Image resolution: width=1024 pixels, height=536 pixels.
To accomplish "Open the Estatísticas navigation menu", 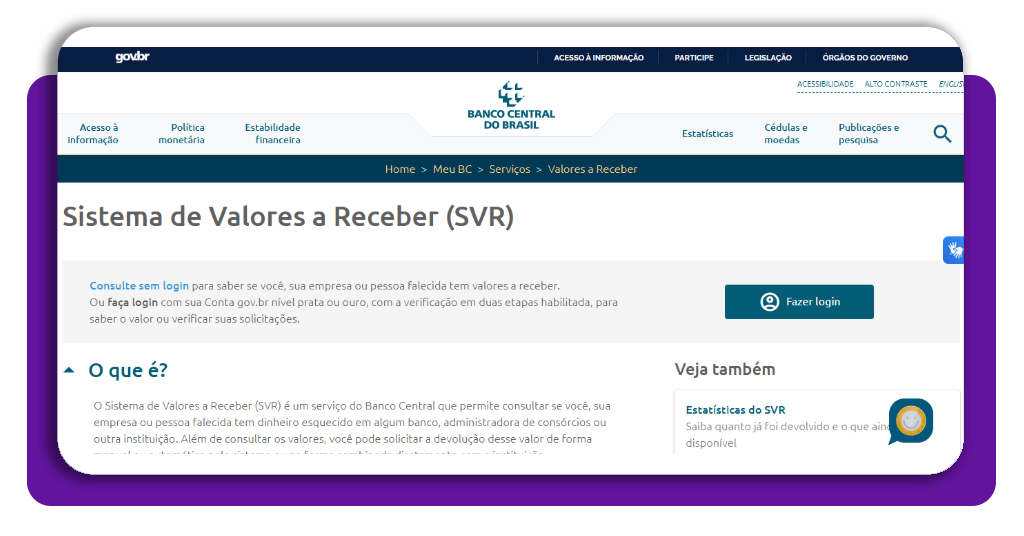I will pyautogui.click(x=707, y=134).
